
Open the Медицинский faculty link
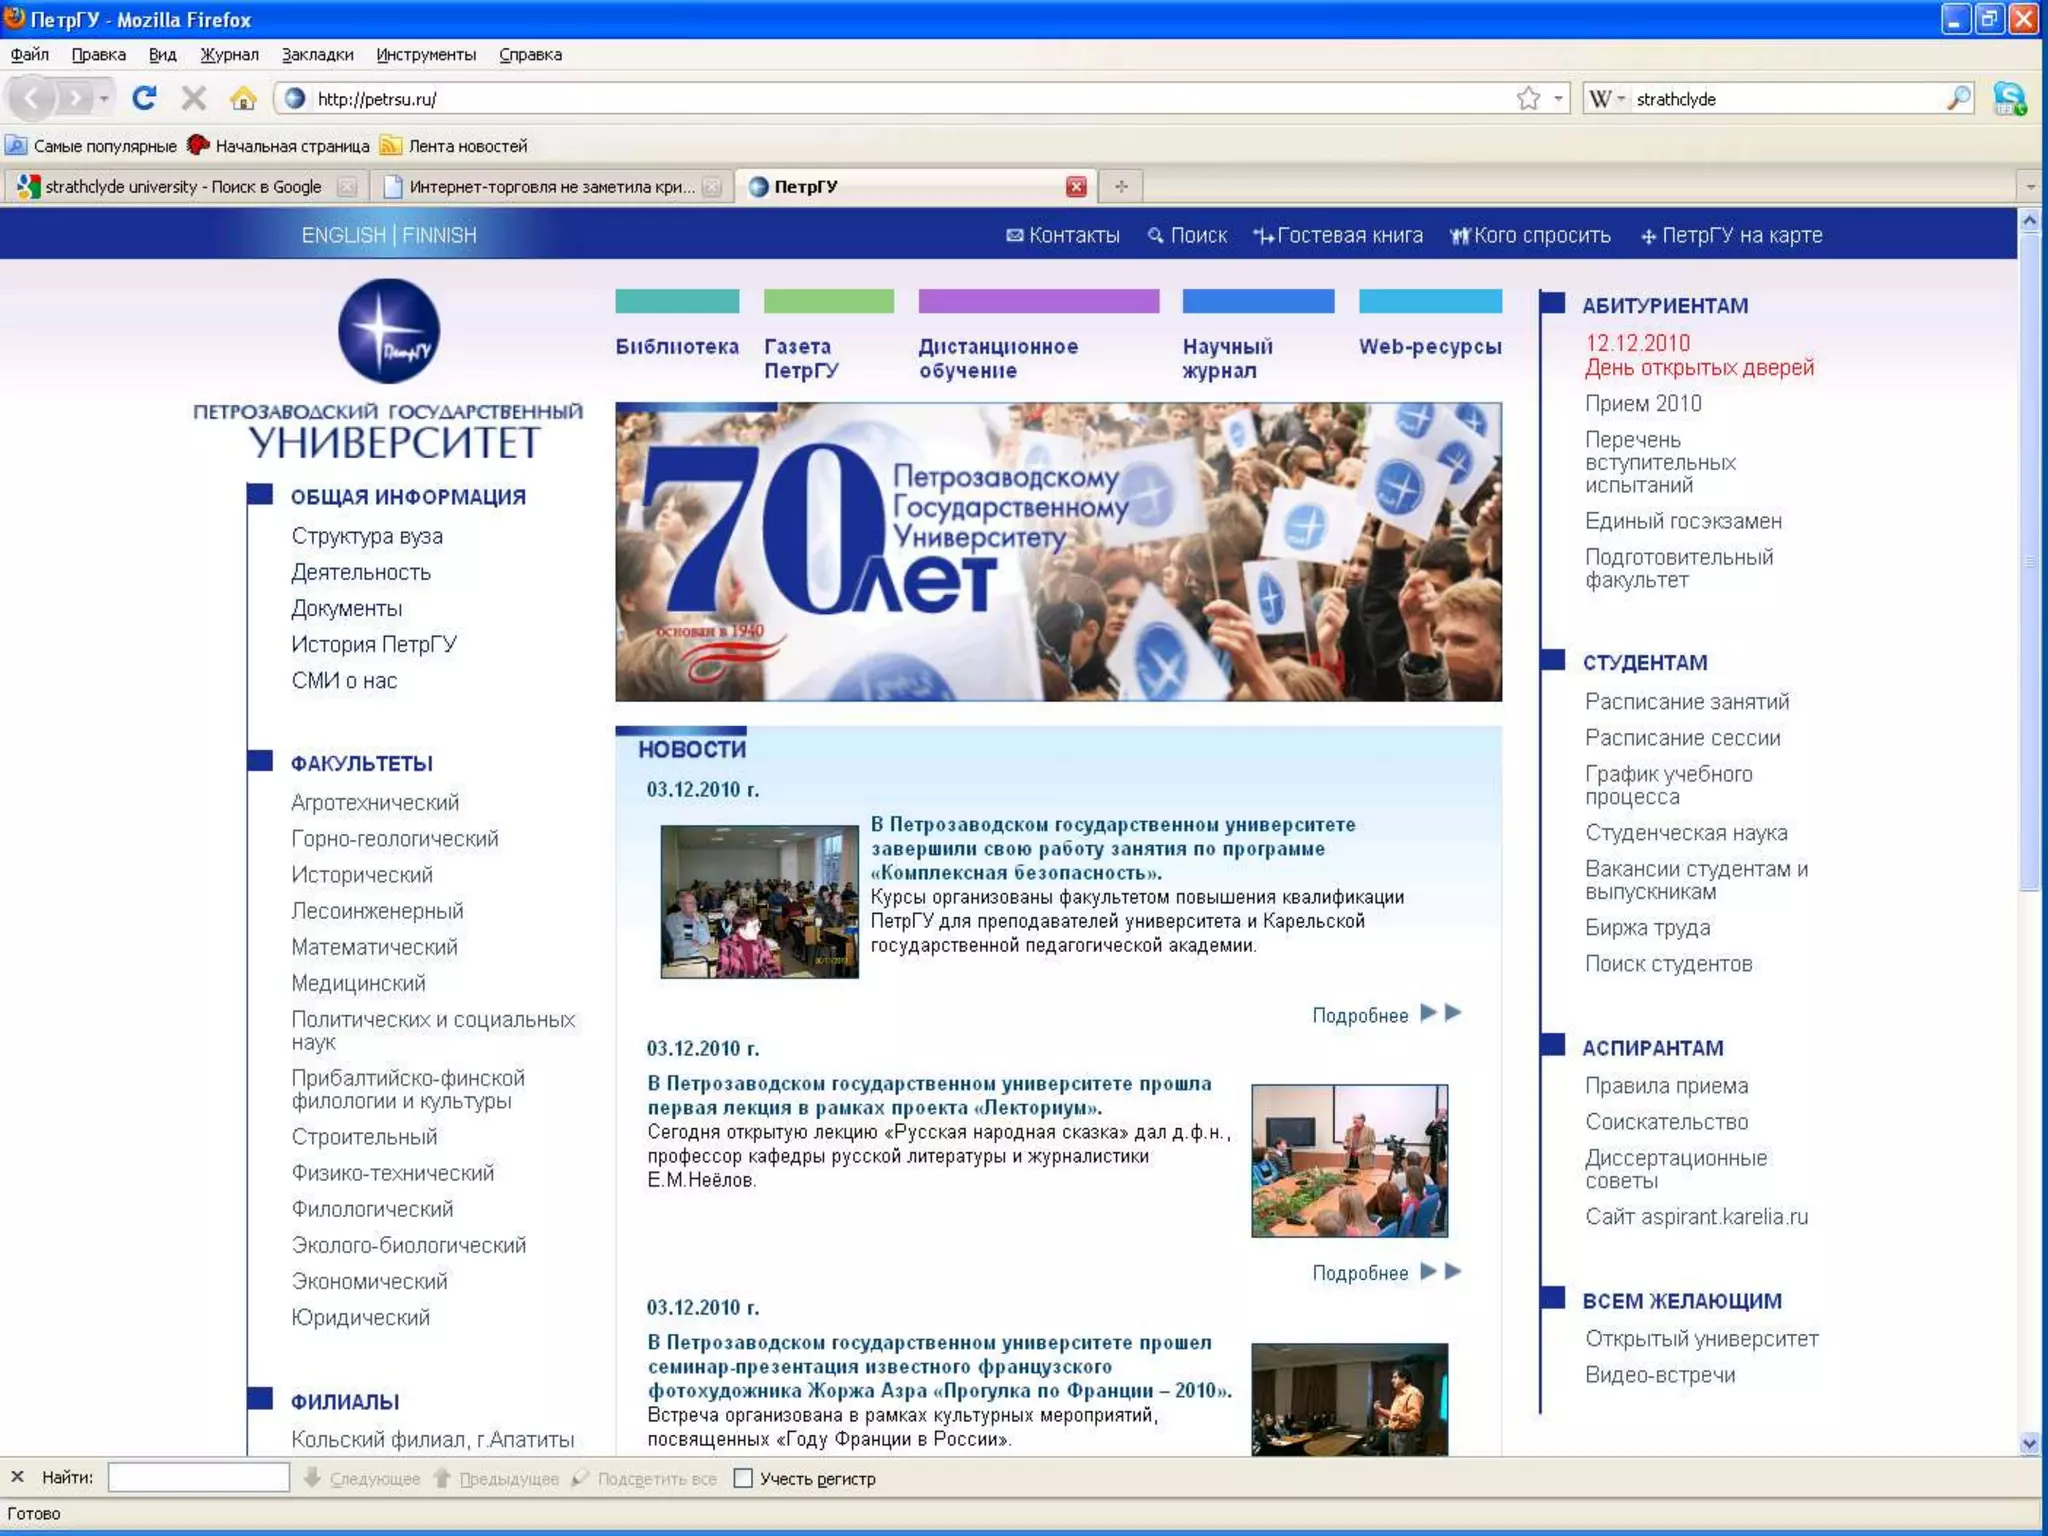(358, 983)
